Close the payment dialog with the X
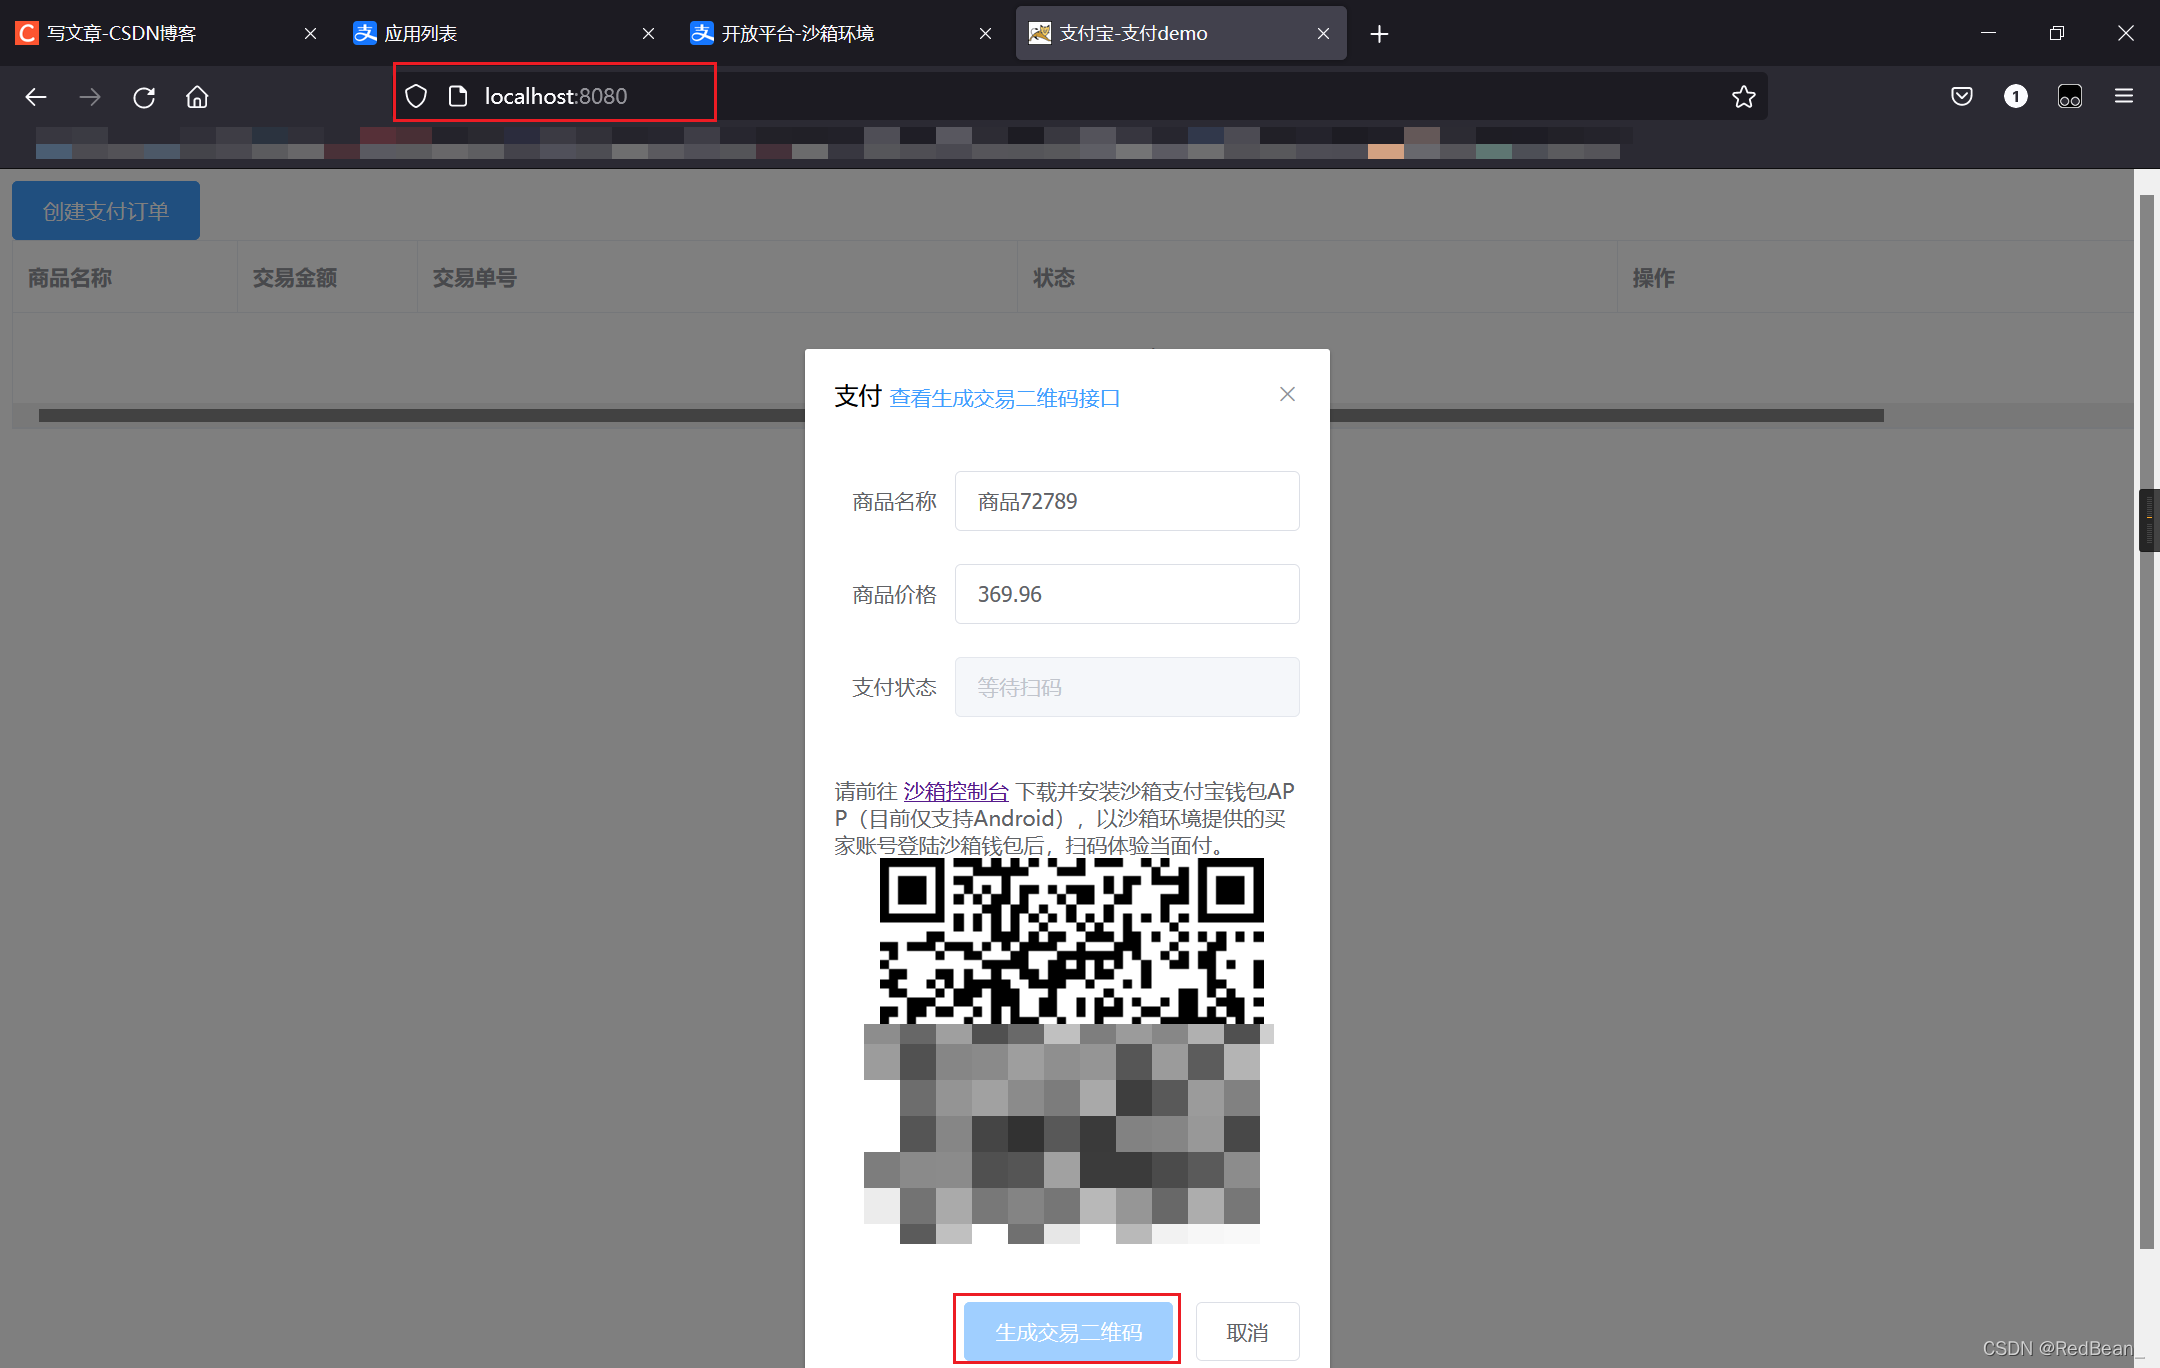Image resolution: width=2160 pixels, height=1368 pixels. [1287, 394]
